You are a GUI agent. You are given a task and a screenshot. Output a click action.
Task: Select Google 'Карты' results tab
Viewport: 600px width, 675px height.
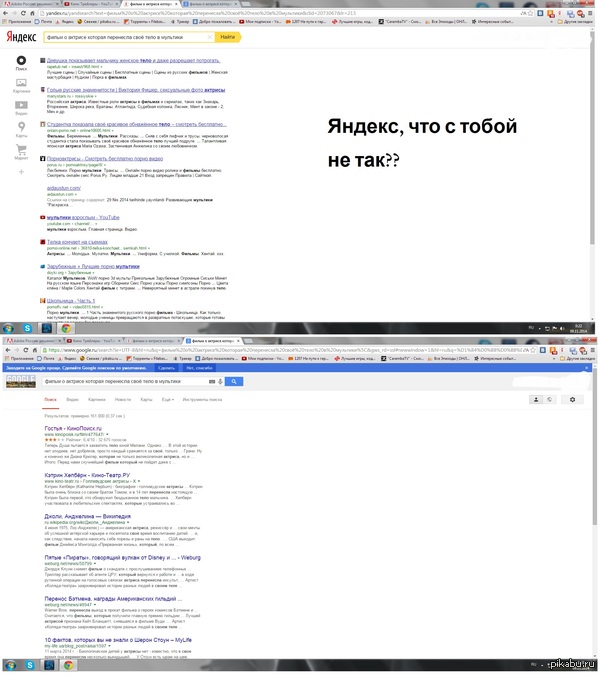146,400
